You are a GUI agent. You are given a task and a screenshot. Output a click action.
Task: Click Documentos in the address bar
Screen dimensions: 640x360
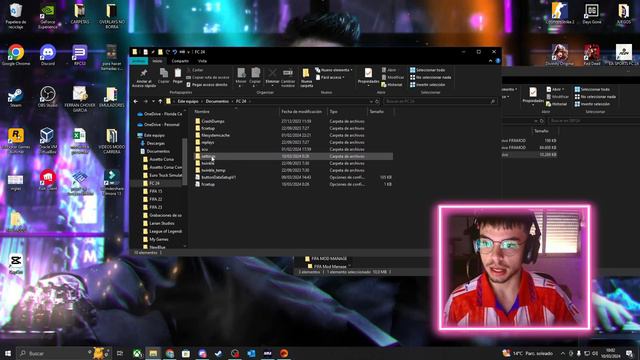217,101
